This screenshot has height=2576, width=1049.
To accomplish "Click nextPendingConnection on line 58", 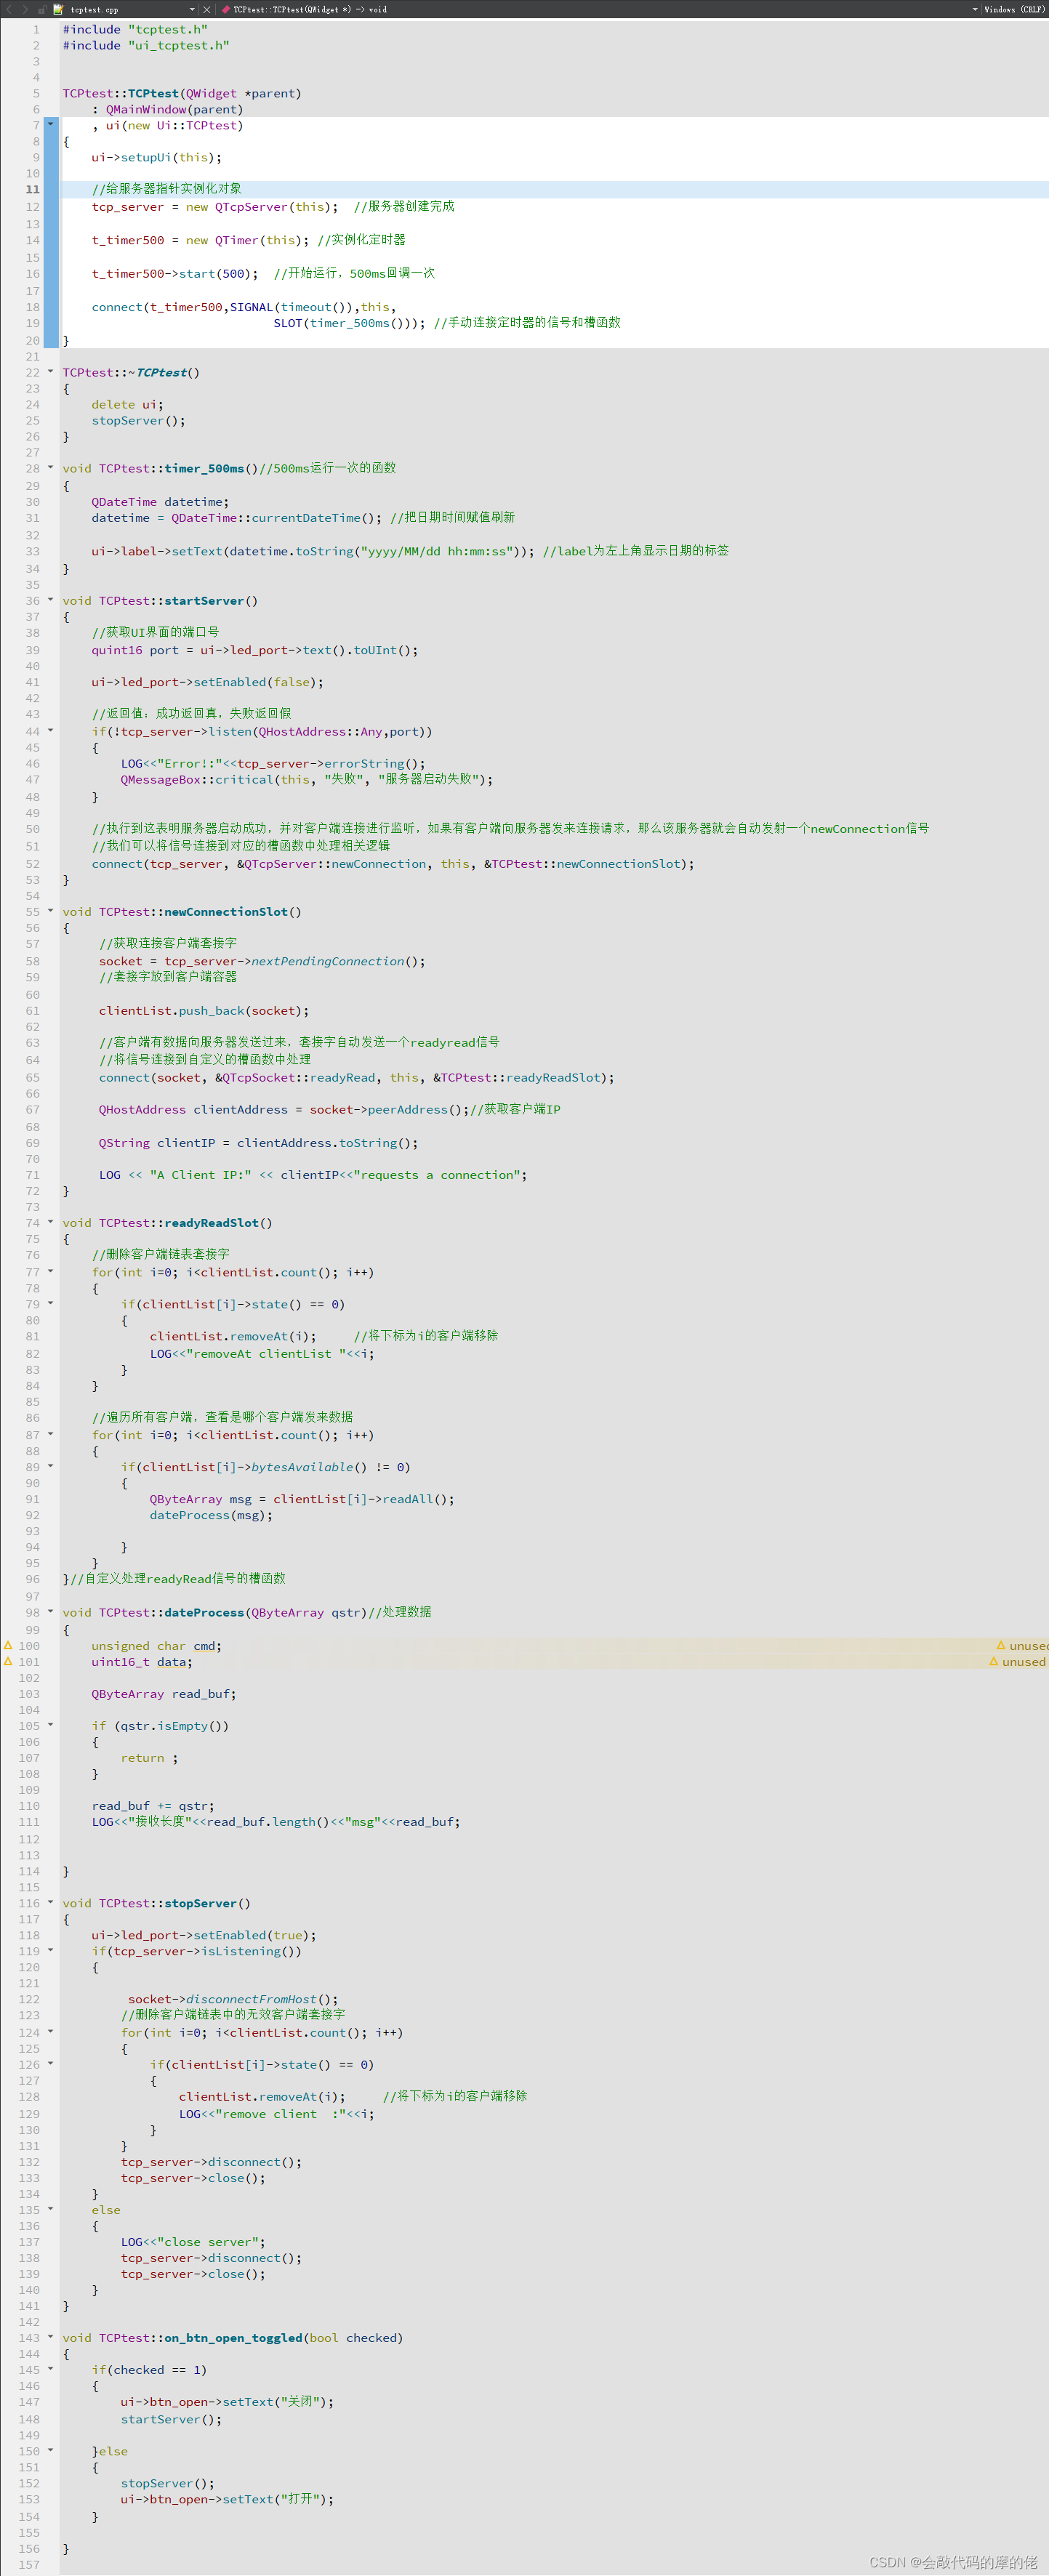I will (x=328, y=961).
